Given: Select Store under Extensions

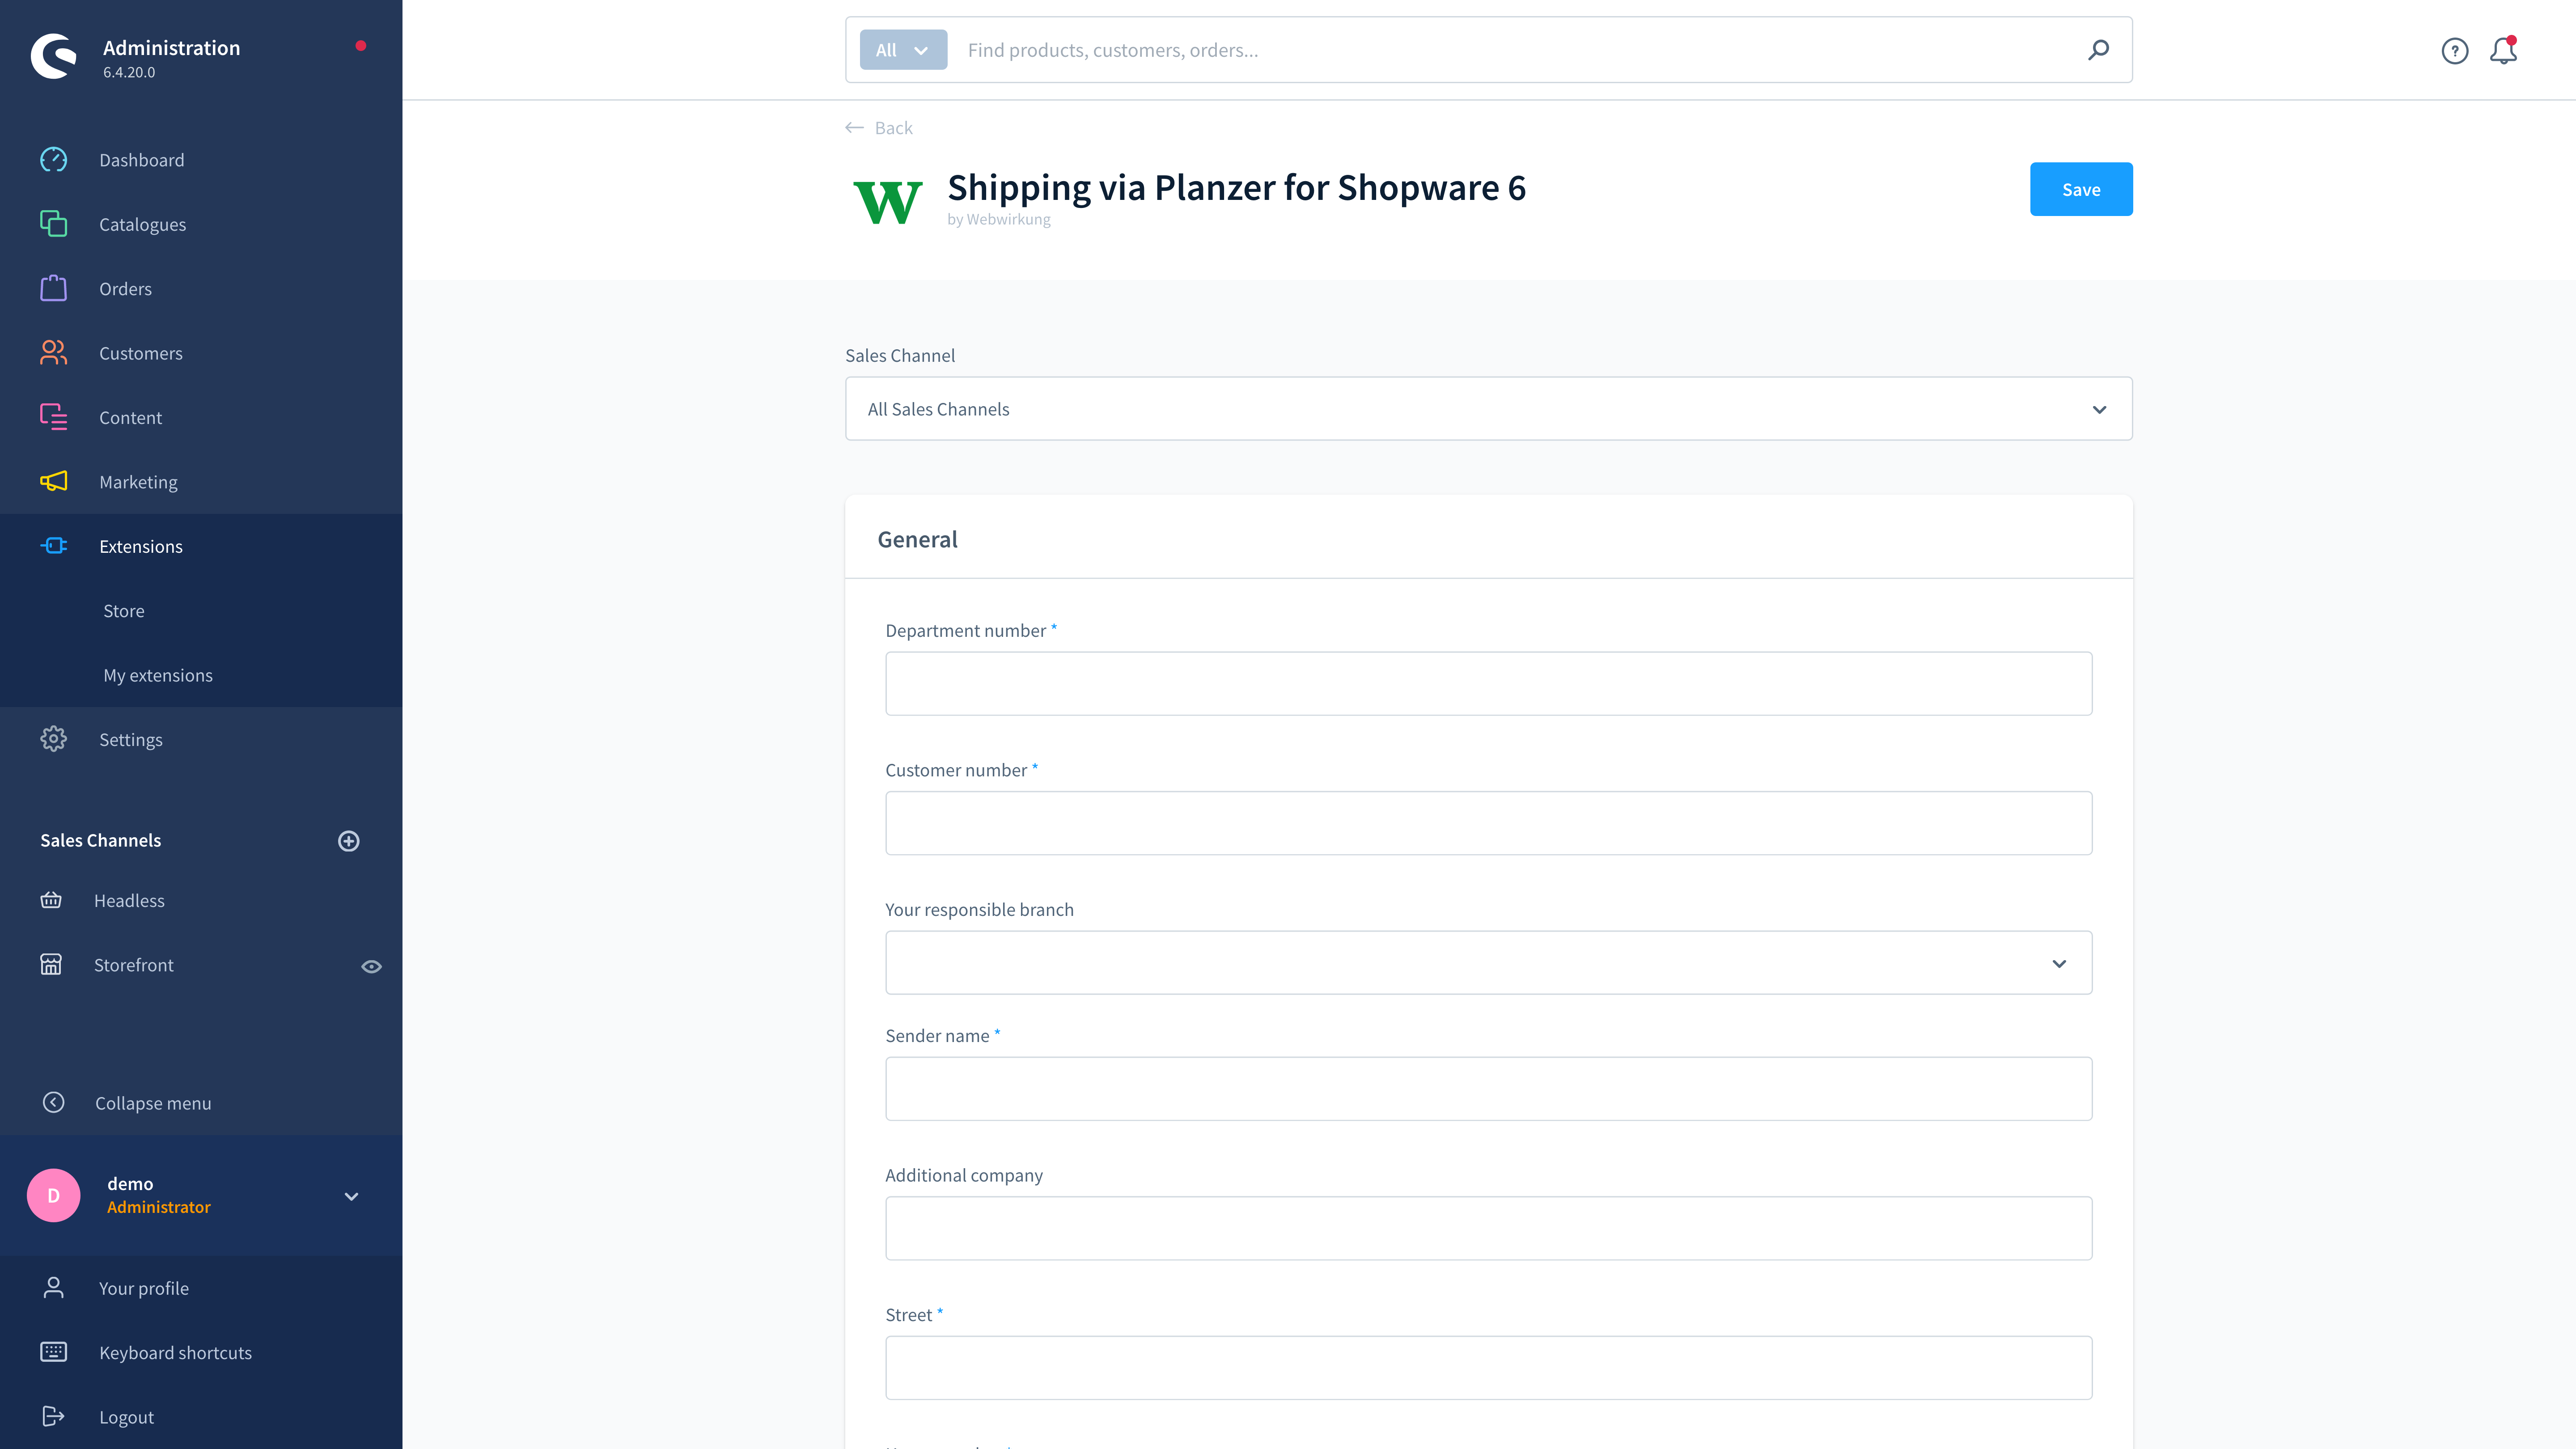Looking at the screenshot, I should pyautogui.click(x=124, y=611).
